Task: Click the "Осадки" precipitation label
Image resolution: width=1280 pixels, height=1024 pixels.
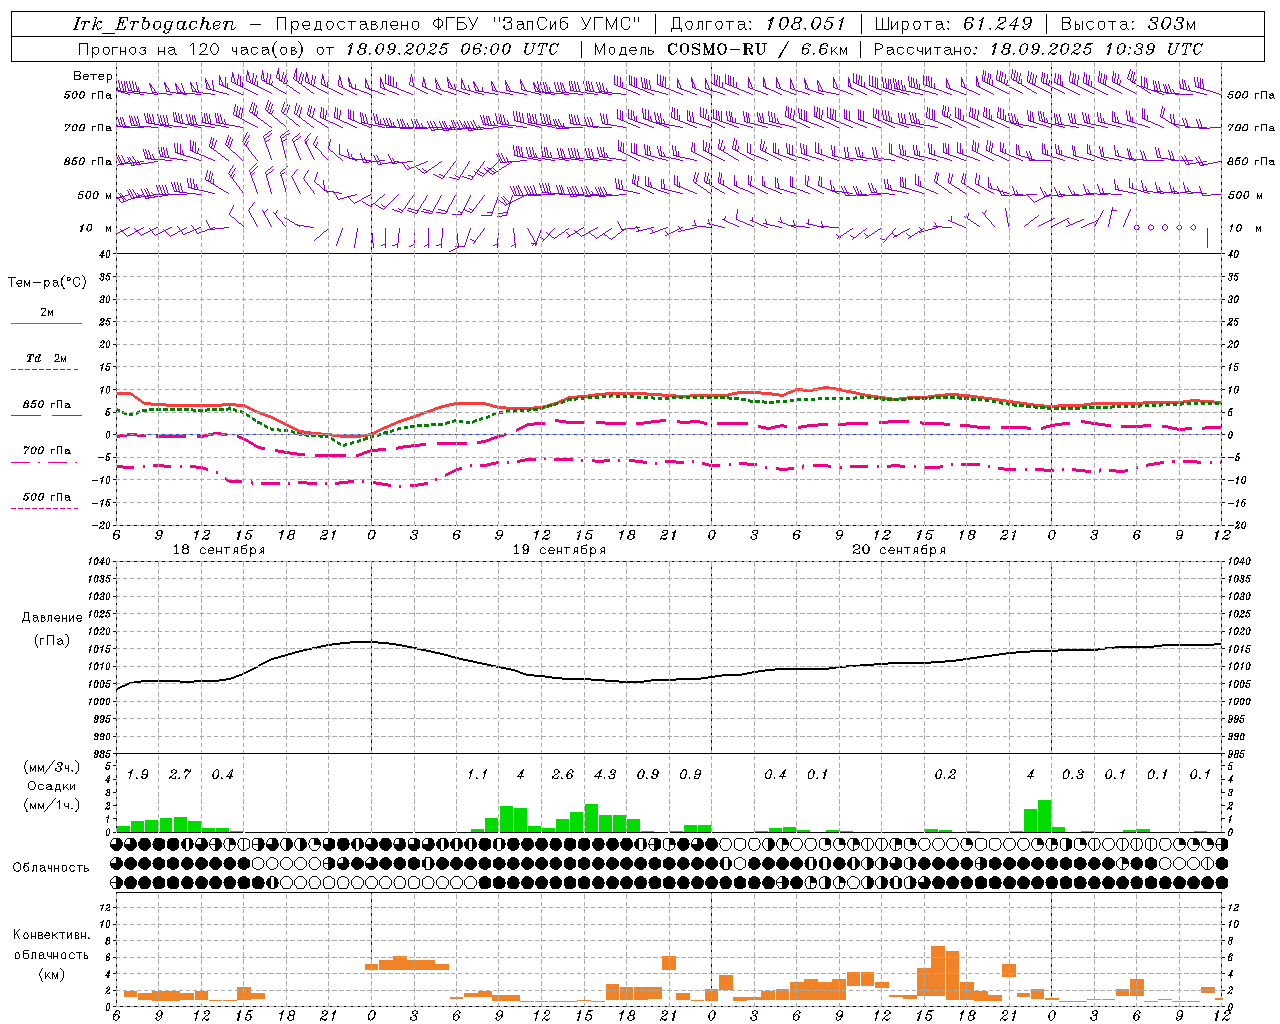Action: [x=52, y=786]
